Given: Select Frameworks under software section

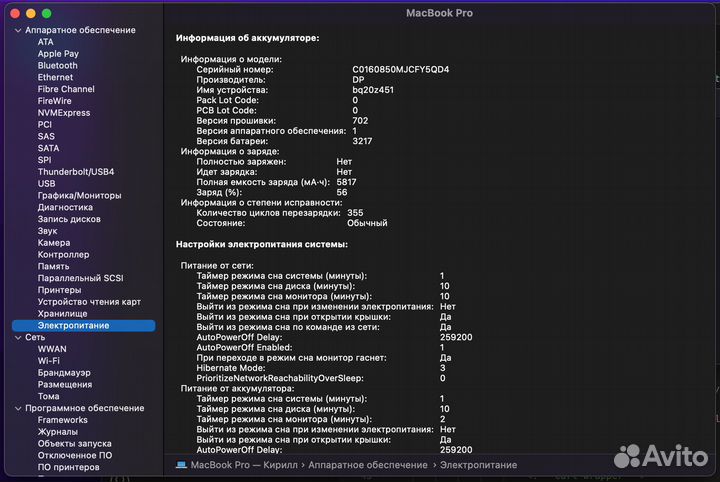Looking at the screenshot, I should (62, 420).
